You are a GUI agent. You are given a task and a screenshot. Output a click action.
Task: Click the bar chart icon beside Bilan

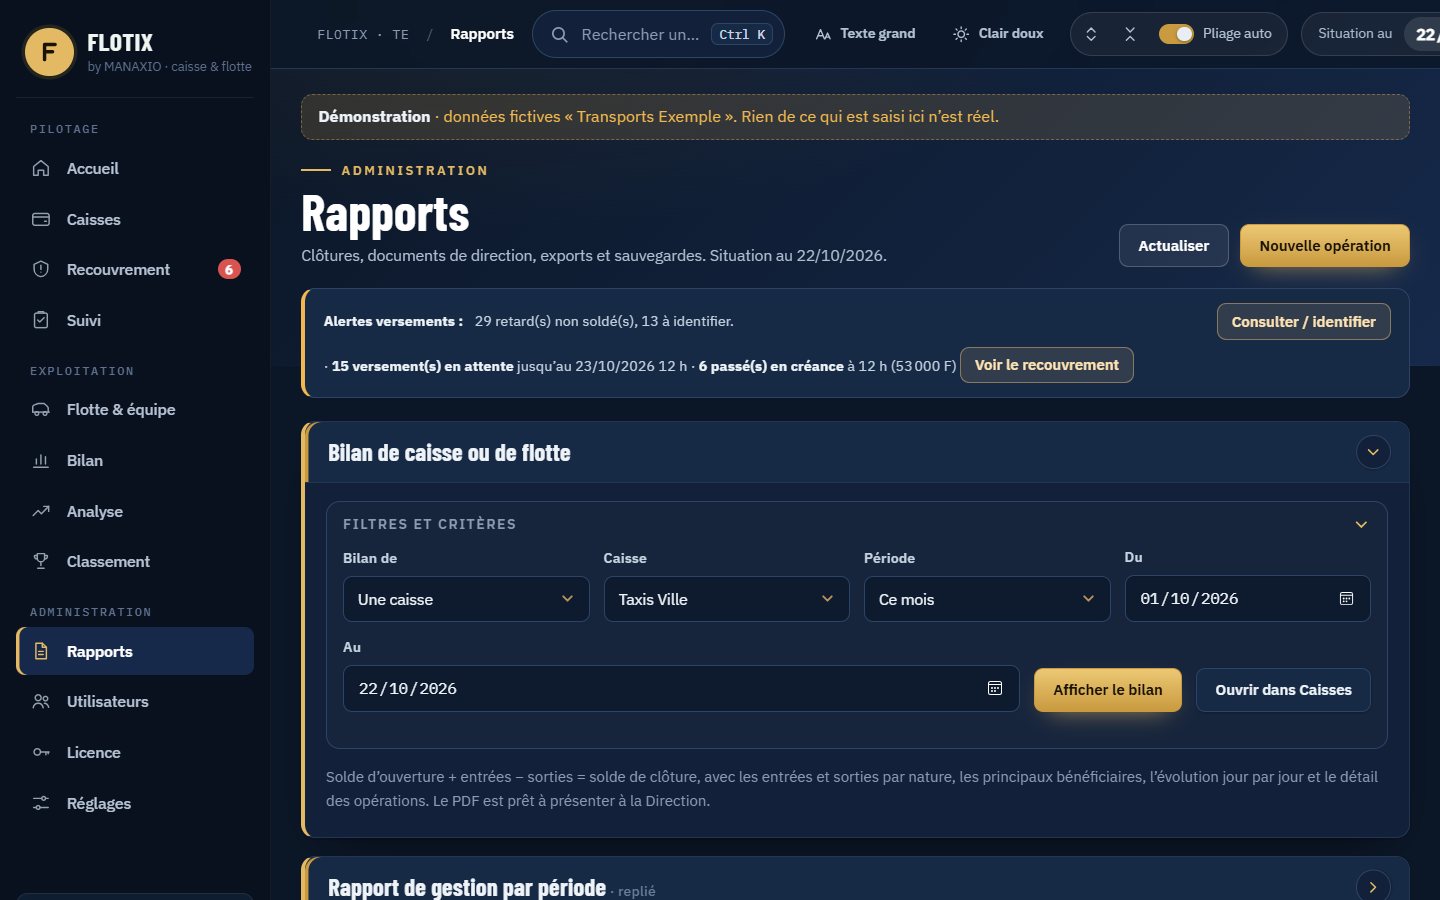coord(41,460)
